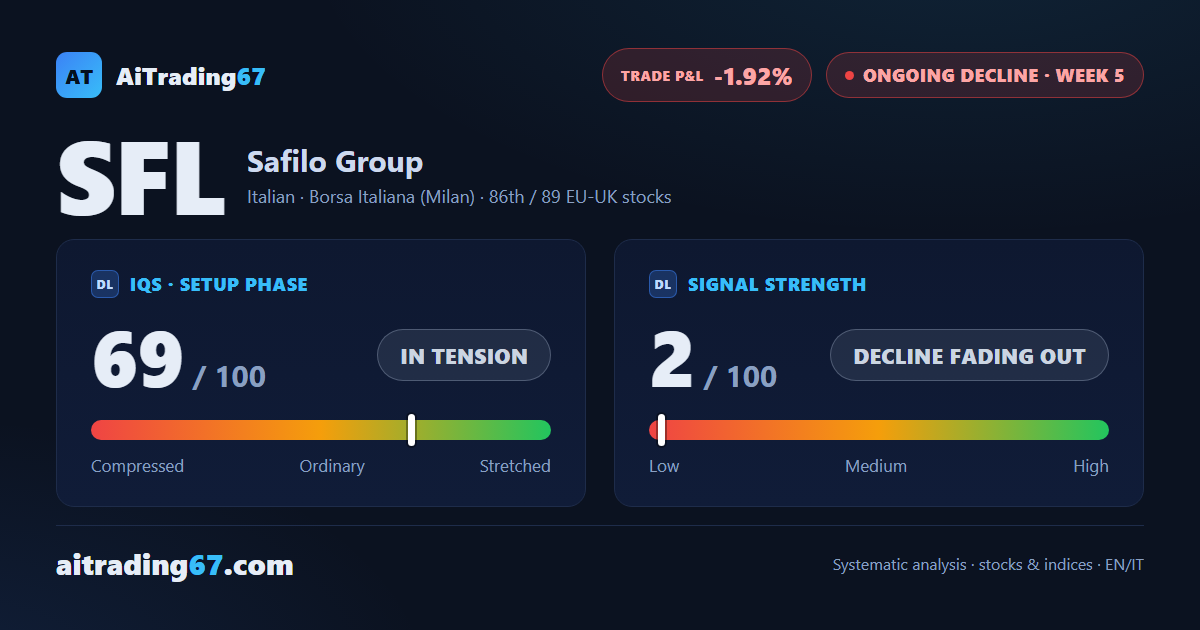The image size is (1200, 630).
Task: Select the Trade P&L -1.92% badge
Action: 707,75
